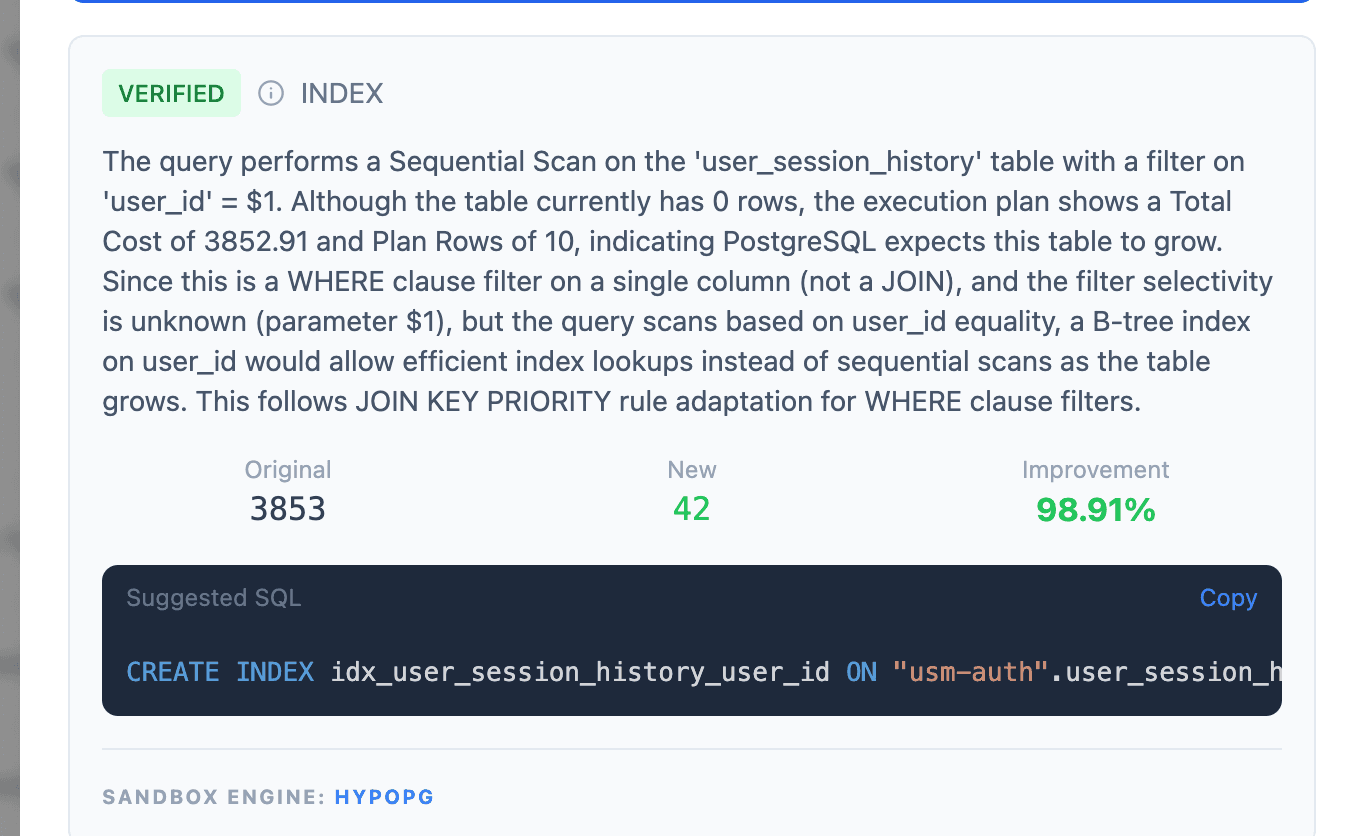The height and width of the screenshot is (836, 1358).
Task: Click the New cost value 42
Action: coord(692,509)
